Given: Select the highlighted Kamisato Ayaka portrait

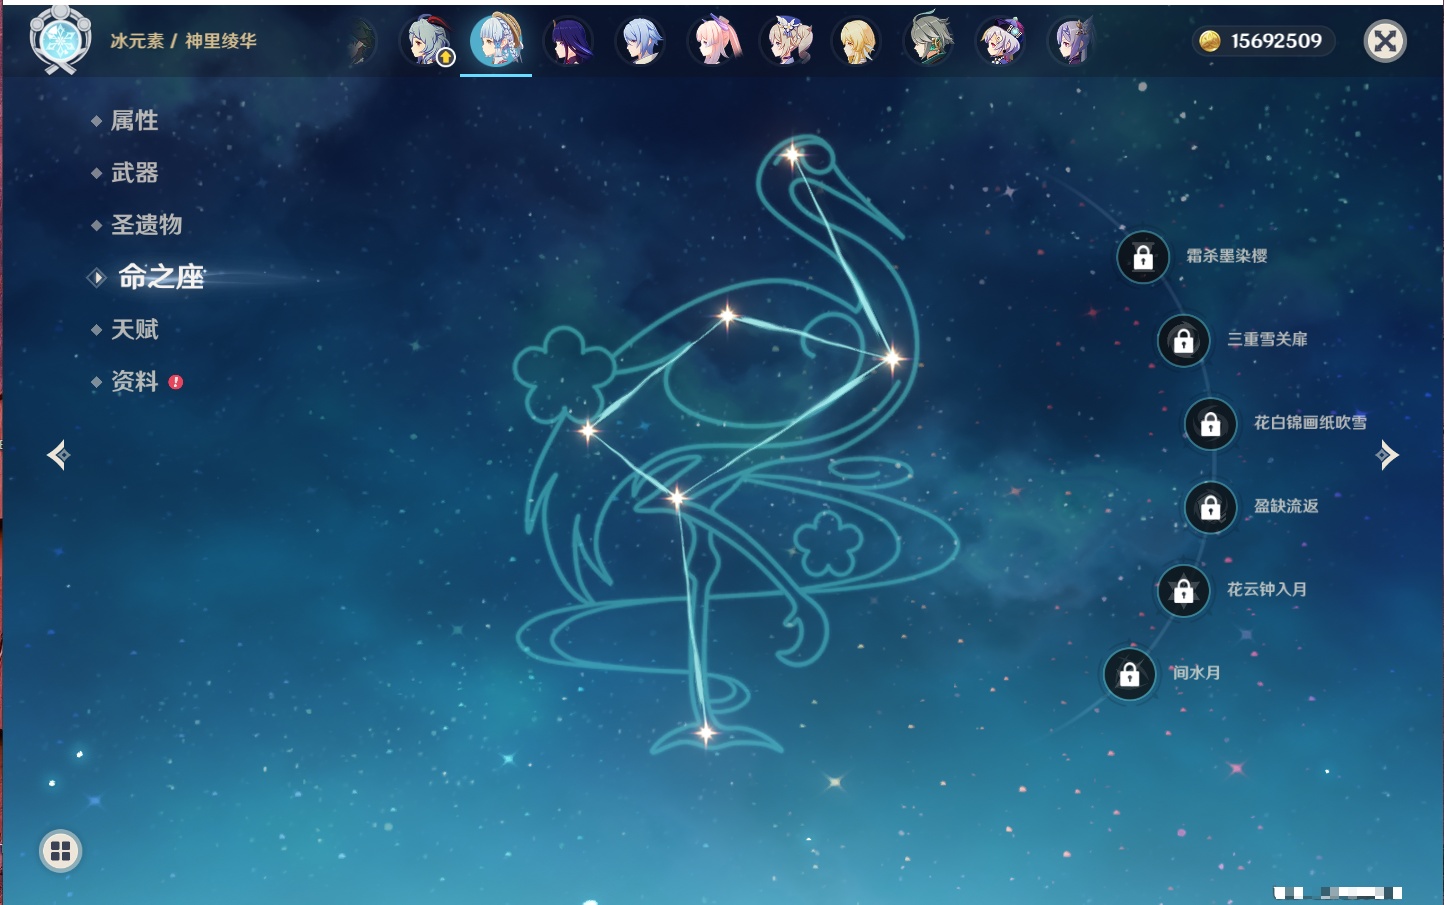Looking at the screenshot, I should pyautogui.click(x=497, y=40).
